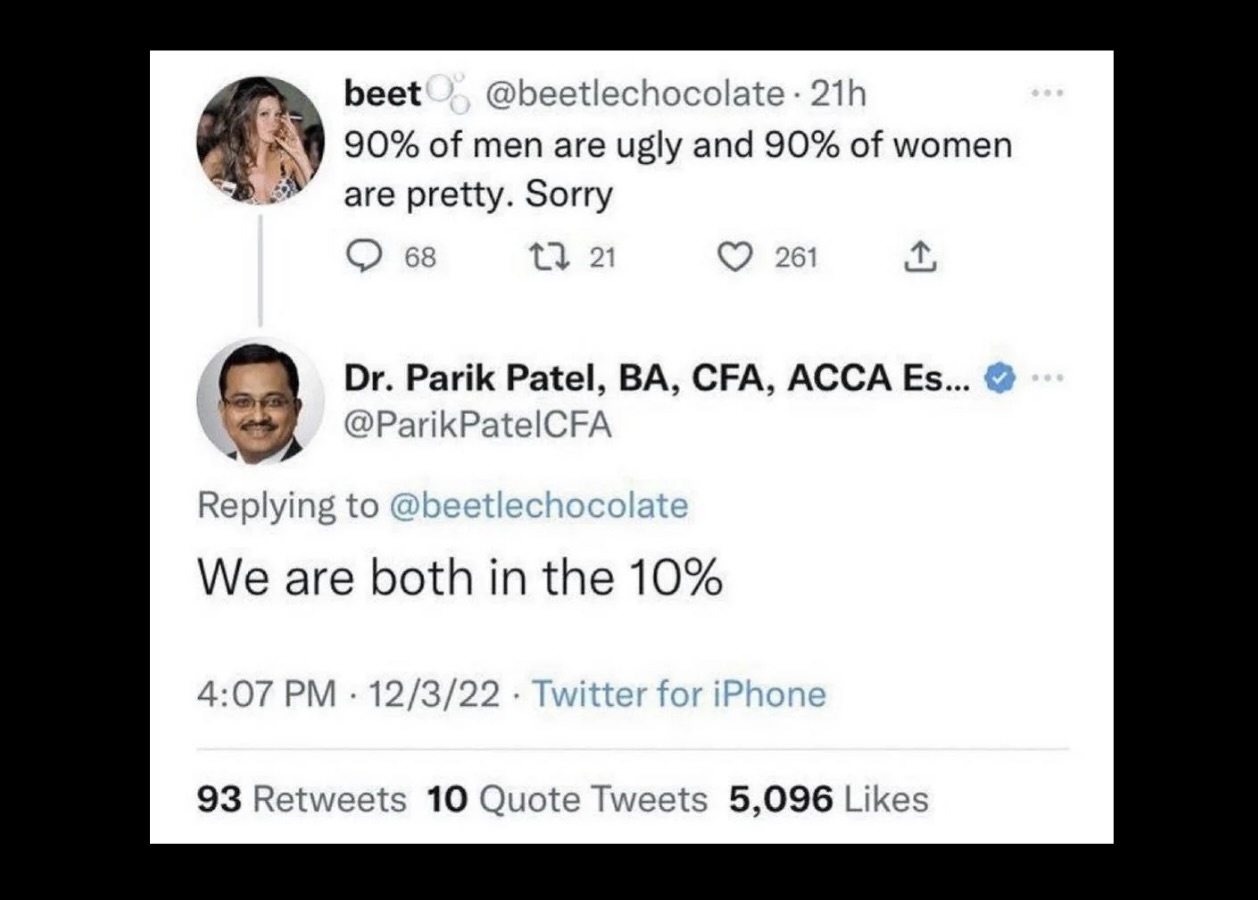
Task: Like the tweet with the heart icon
Action: pyautogui.click(x=735, y=258)
